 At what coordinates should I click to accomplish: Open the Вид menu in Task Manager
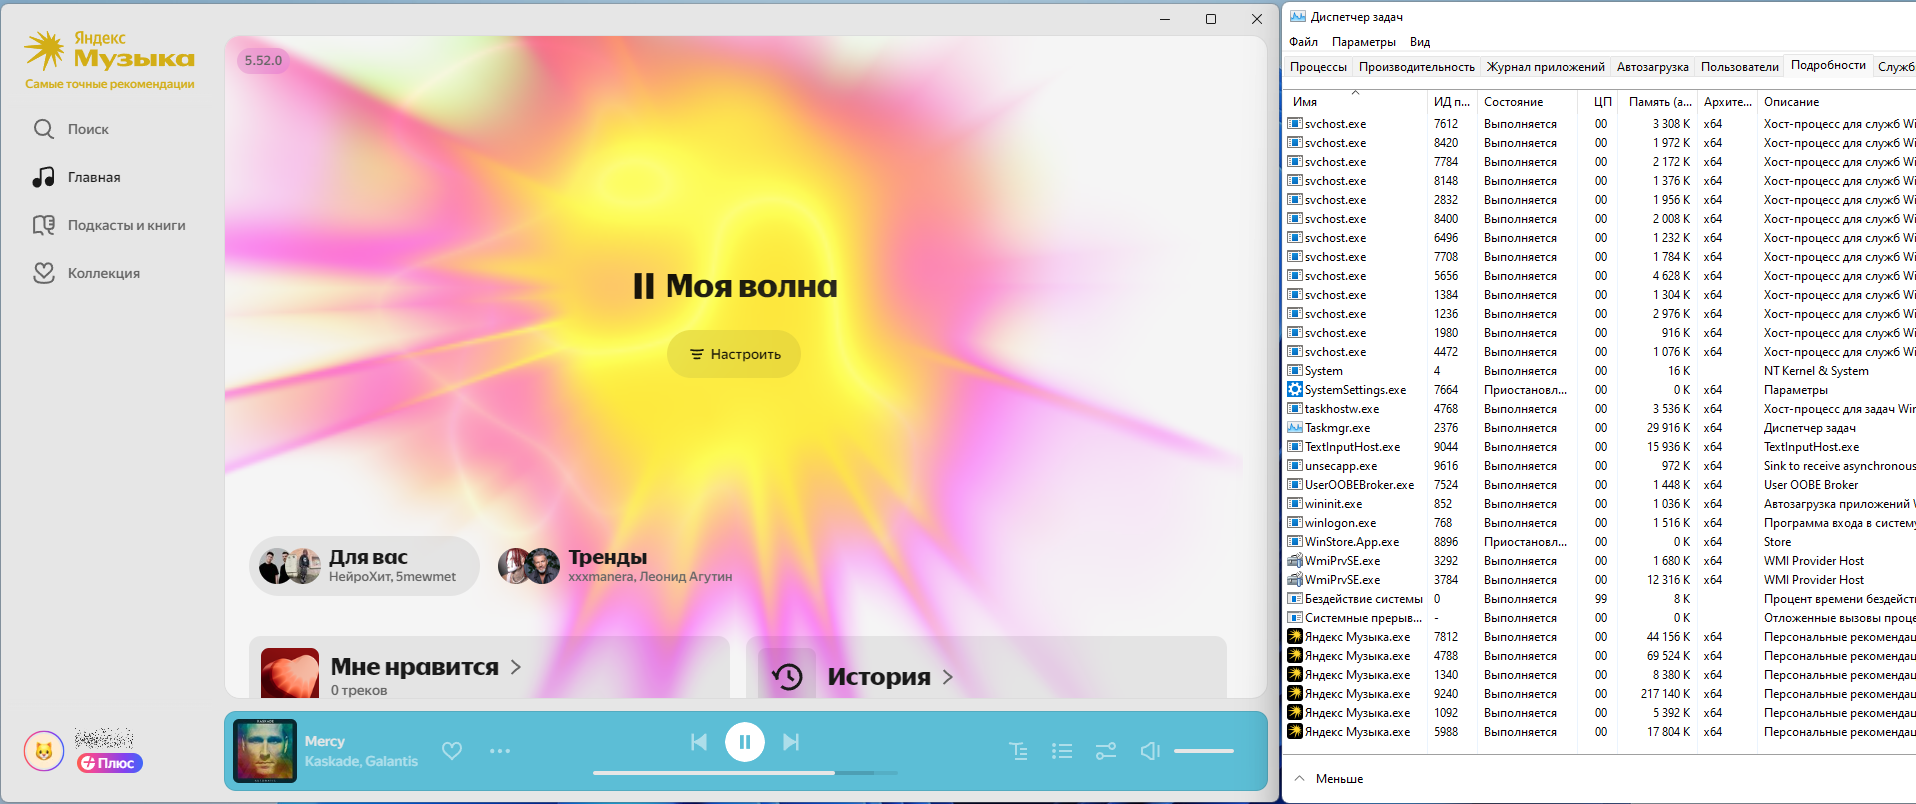point(1420,42)
